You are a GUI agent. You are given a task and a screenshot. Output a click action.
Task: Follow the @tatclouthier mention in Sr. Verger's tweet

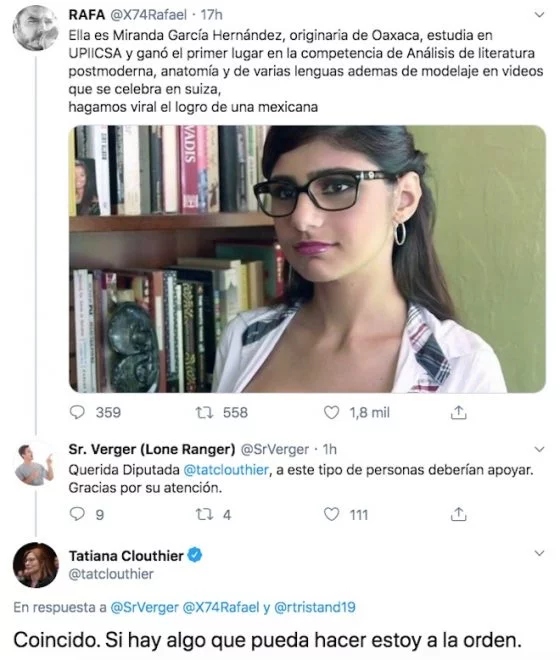[226, 470]
